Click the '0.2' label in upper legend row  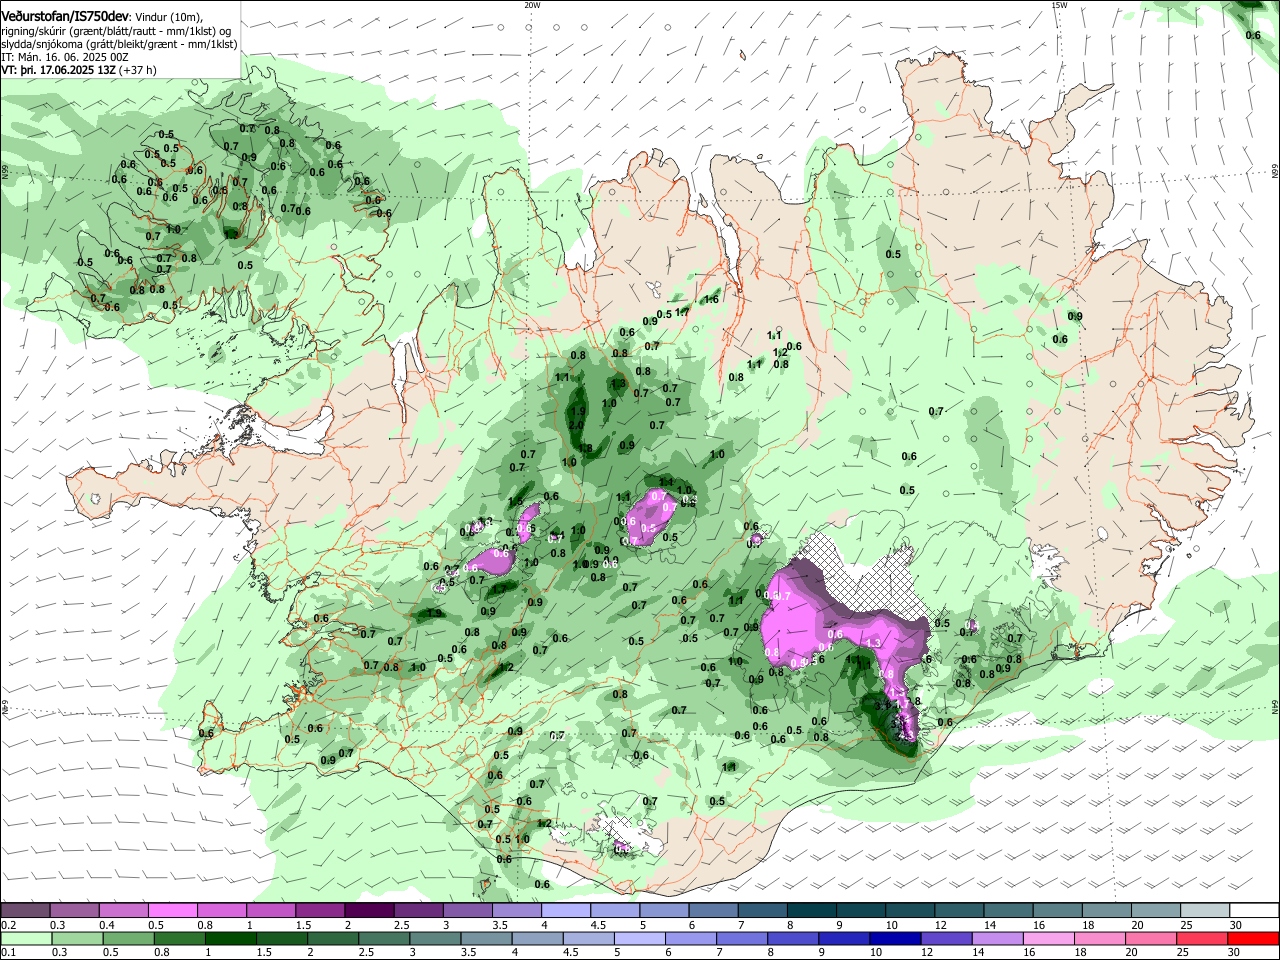coord(7,925)
